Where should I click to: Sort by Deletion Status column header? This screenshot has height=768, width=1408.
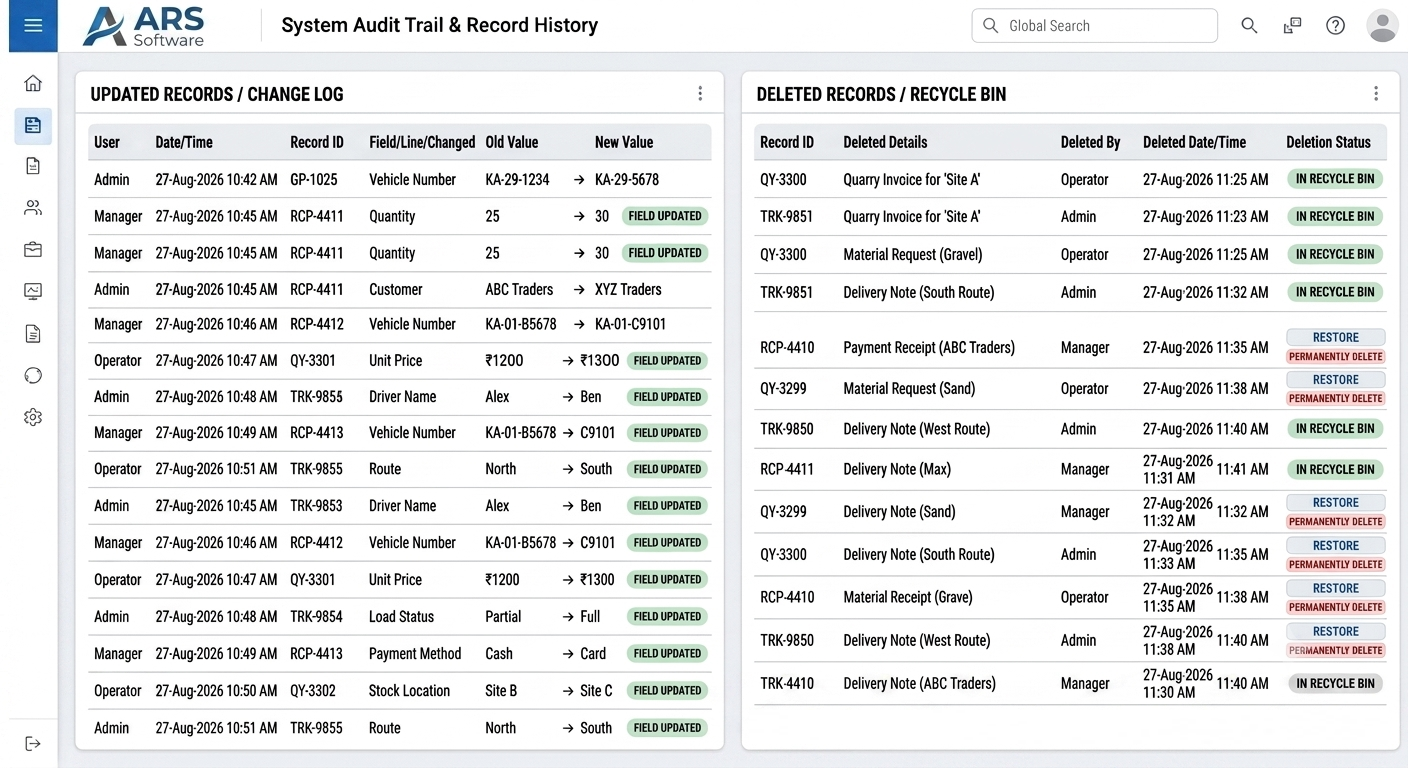pyautogui.click(x=1328, y=142)
